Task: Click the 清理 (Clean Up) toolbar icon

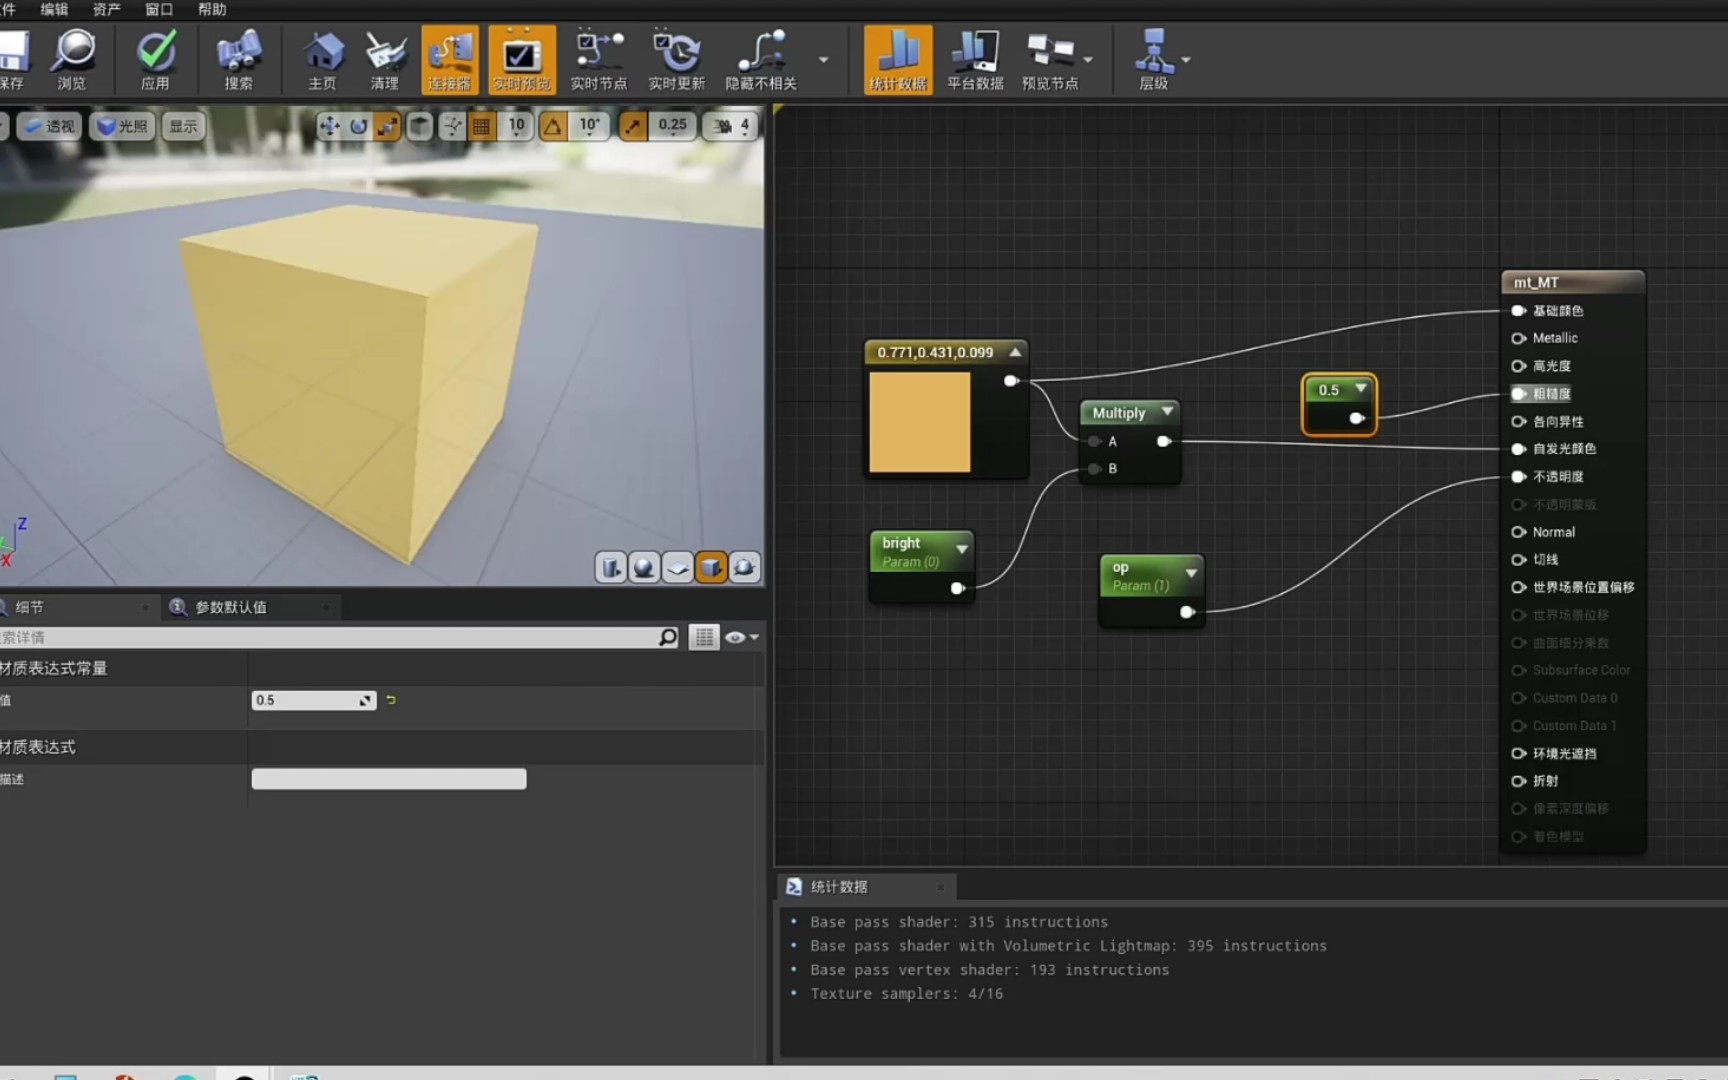Action: (385, 59)
